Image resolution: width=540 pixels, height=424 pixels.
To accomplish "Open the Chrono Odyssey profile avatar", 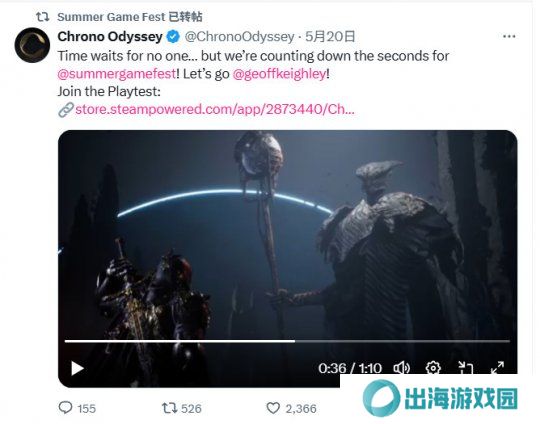I will (32, 45).
